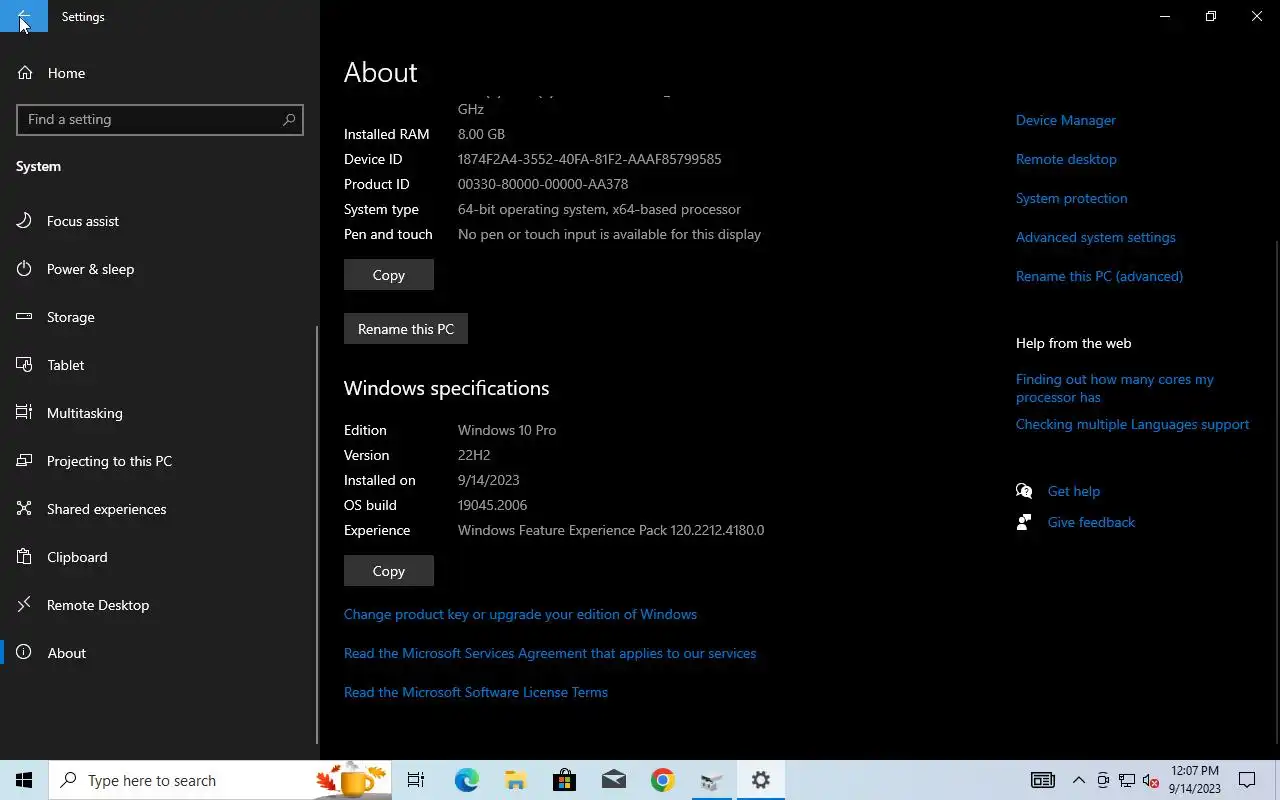
Task: Select the OS build value 19045.2006
Action: point(492,505)
